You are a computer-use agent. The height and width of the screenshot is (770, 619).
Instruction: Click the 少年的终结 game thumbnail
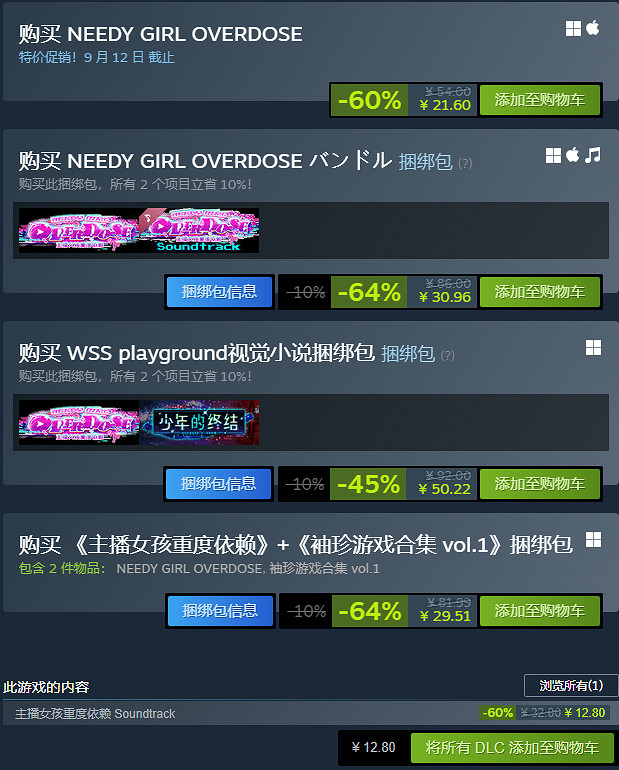(199, 422)
